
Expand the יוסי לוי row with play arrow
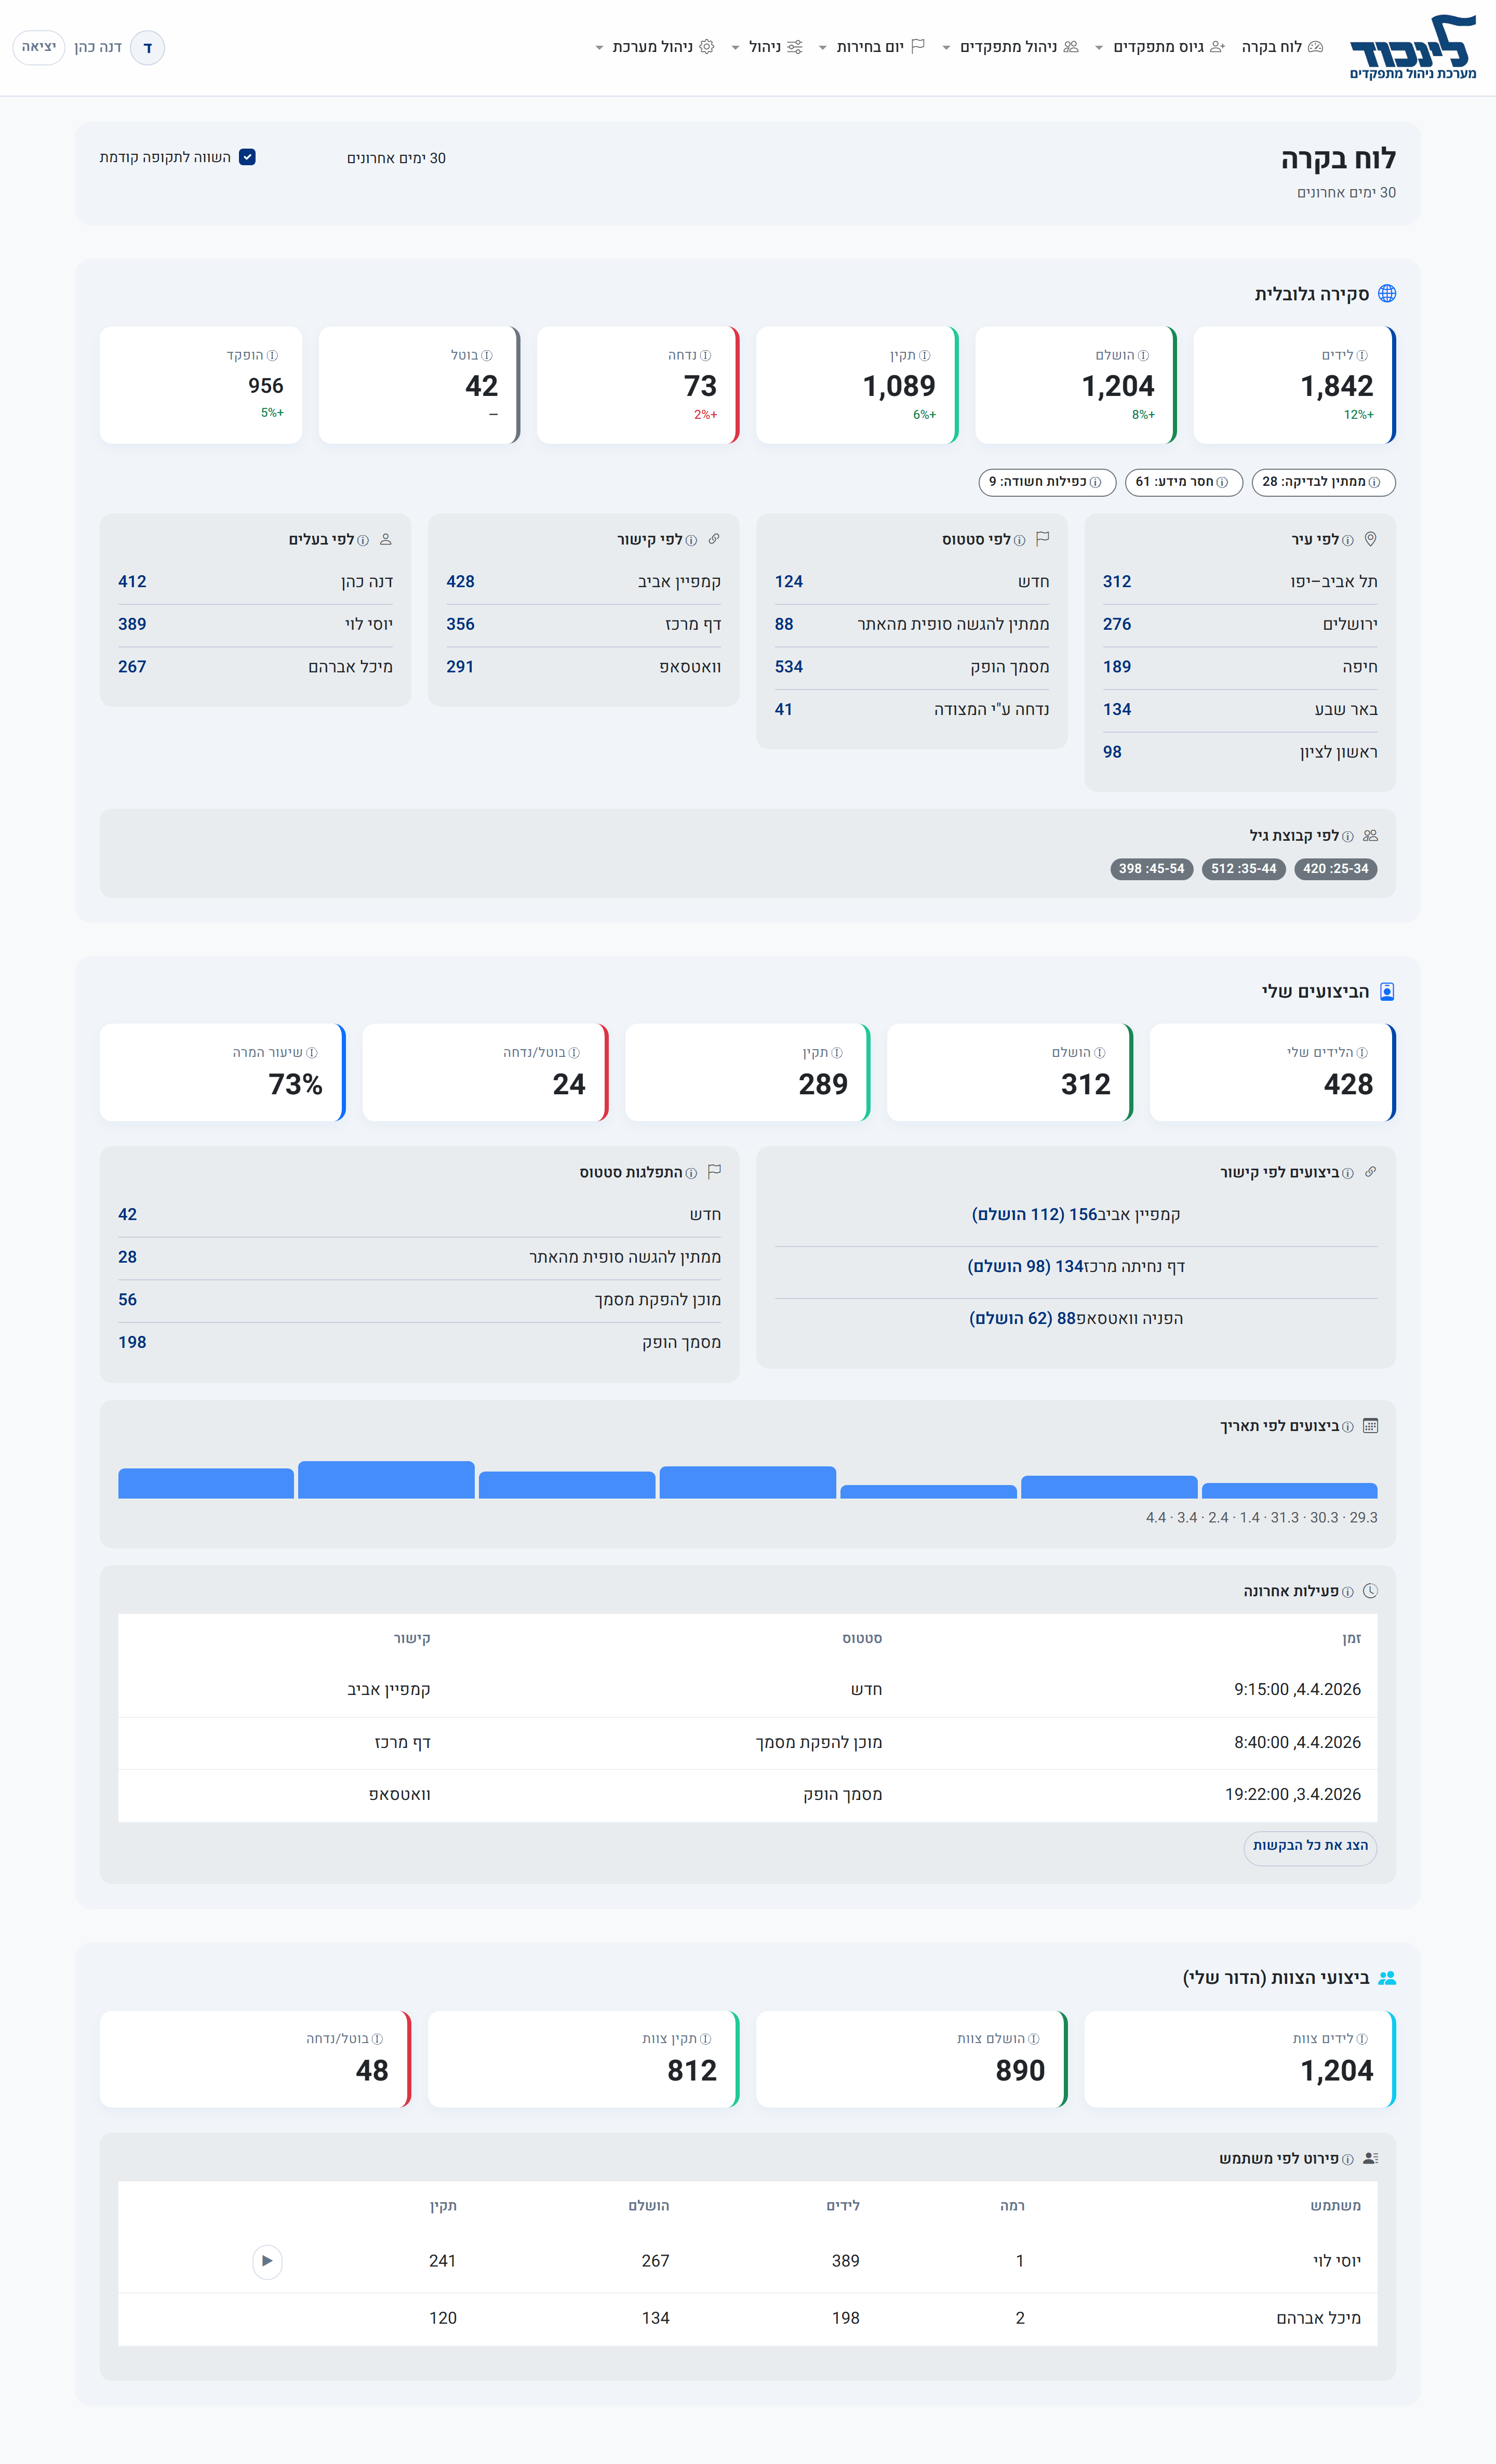tap(267, 2261)
